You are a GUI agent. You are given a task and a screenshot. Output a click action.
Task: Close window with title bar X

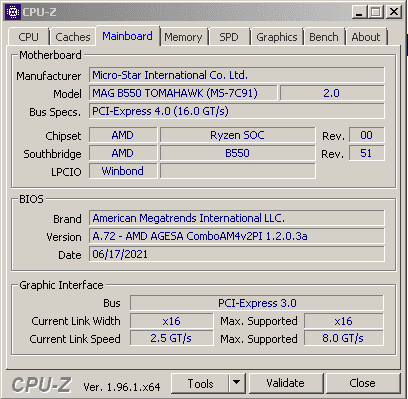(394, 12)
